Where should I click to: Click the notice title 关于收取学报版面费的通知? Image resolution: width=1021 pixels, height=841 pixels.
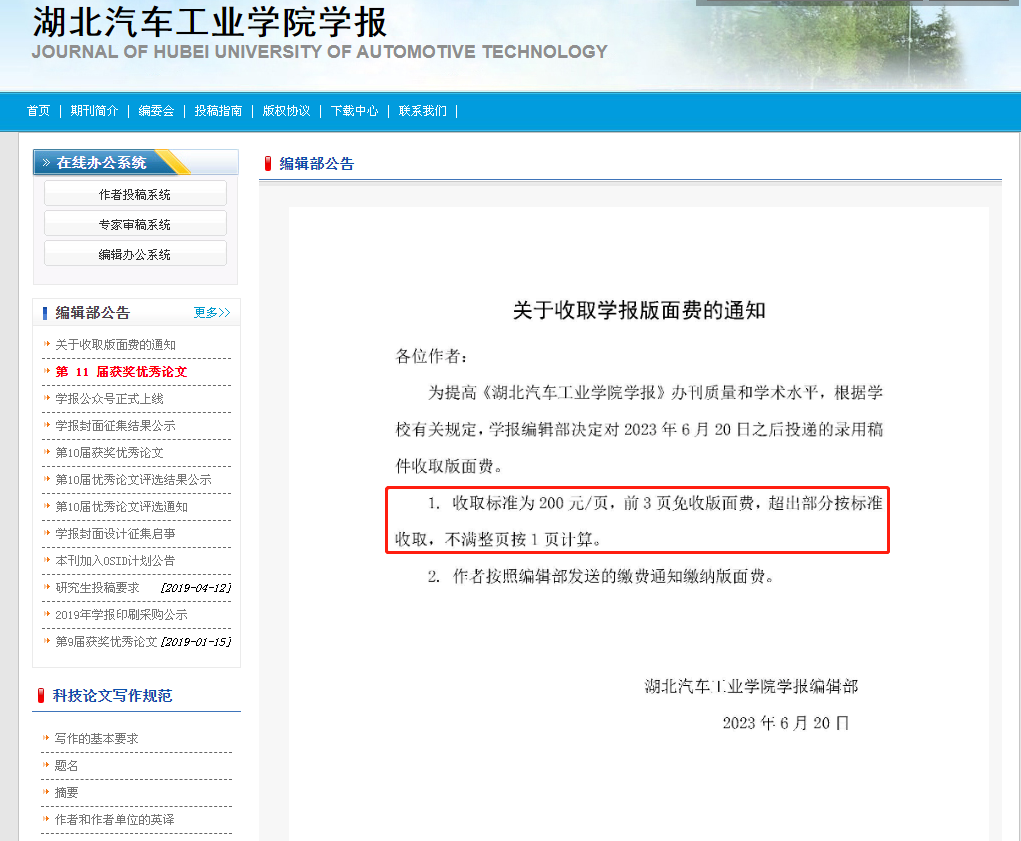pyautogui.click(x=639, y=310)
